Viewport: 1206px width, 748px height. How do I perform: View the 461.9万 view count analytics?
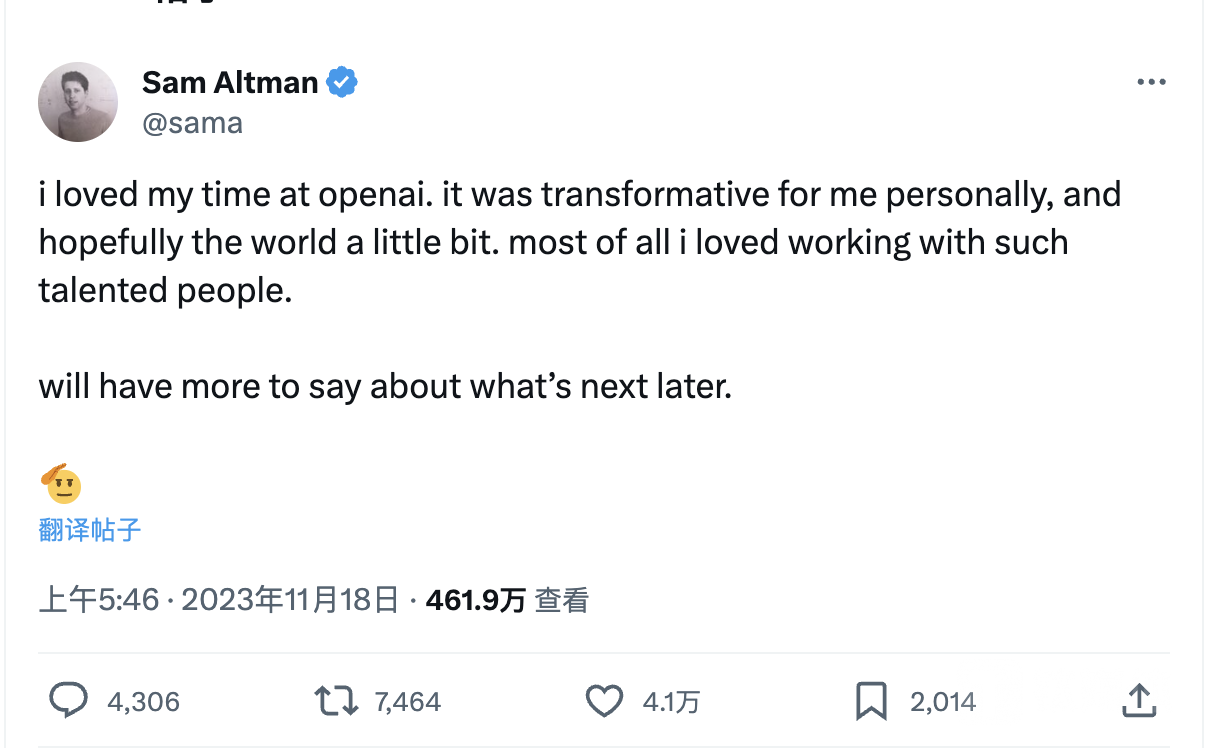click(x=477, y=600)
